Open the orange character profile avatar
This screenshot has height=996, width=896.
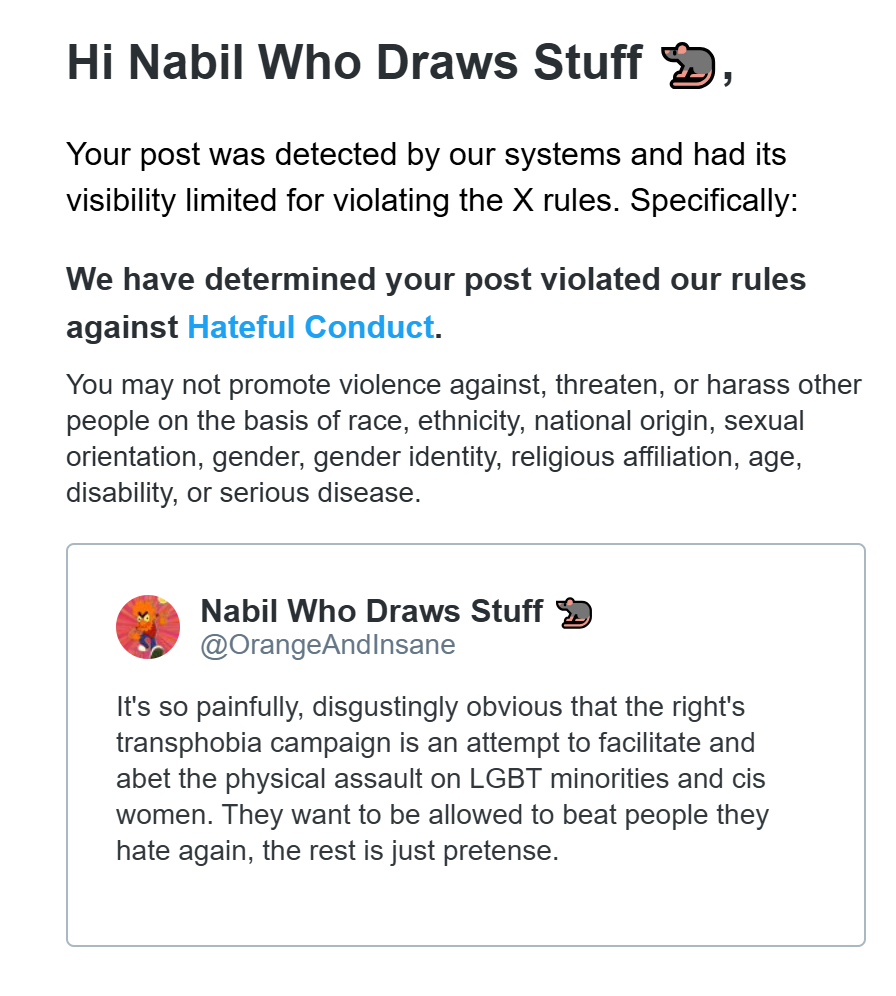(148, 627)
